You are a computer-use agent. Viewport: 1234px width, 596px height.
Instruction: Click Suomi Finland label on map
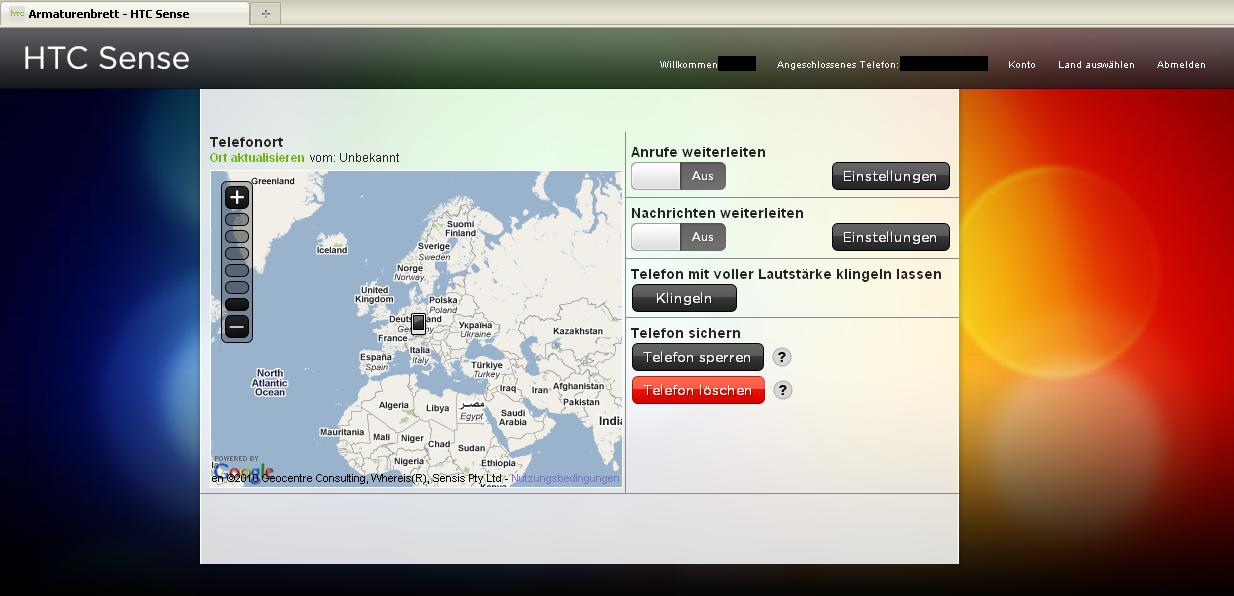[x=461, y=229]
